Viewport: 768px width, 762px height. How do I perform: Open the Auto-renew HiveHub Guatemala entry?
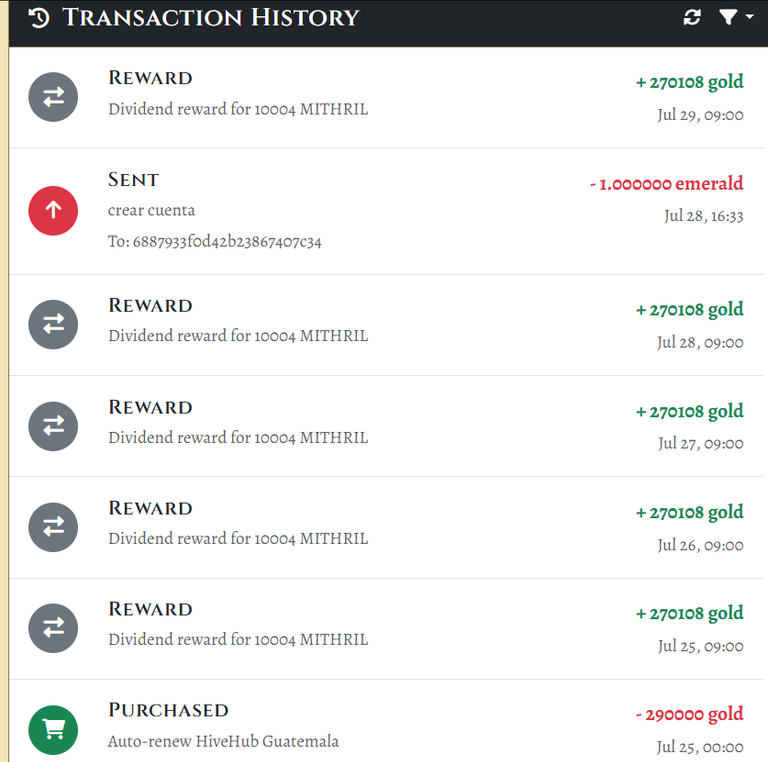(x=223, y=741)
